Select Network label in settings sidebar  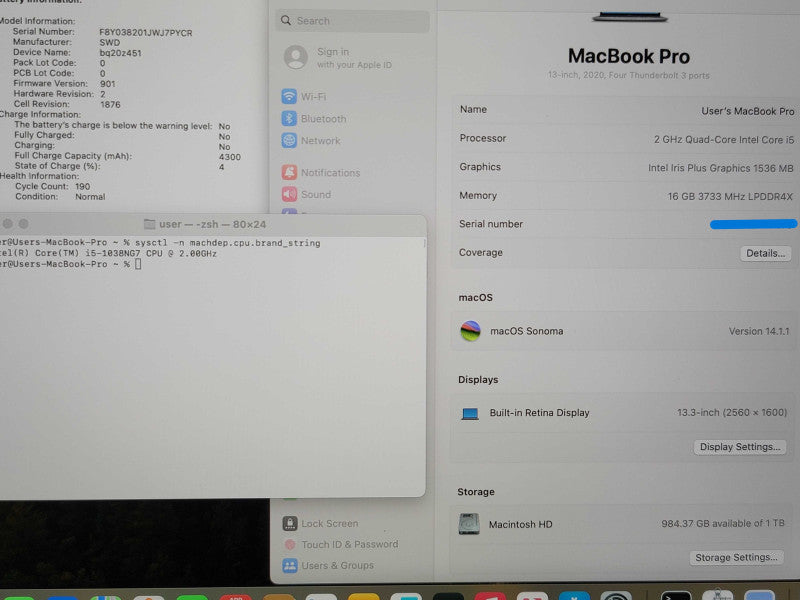click(320, 141)
